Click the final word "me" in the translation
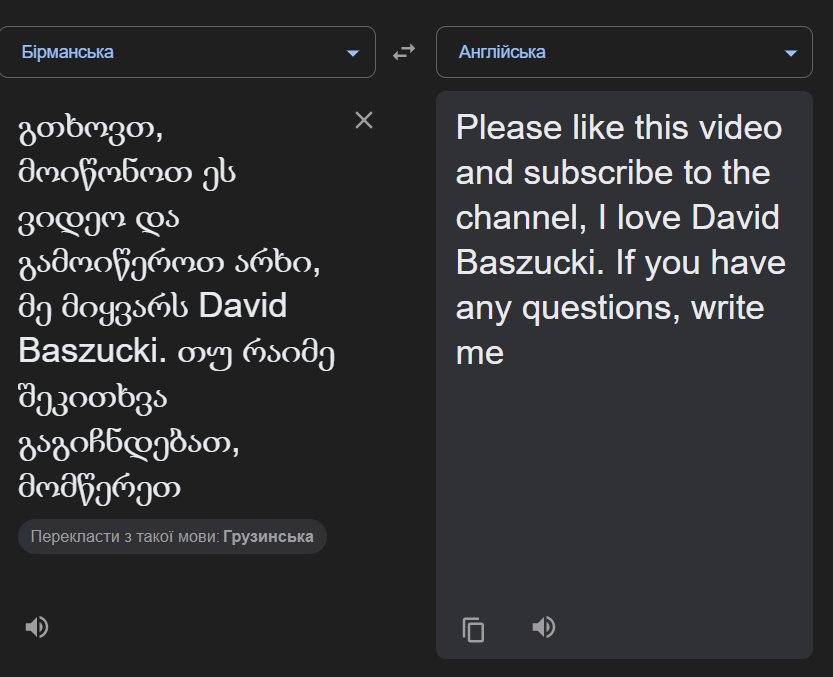 479,352
